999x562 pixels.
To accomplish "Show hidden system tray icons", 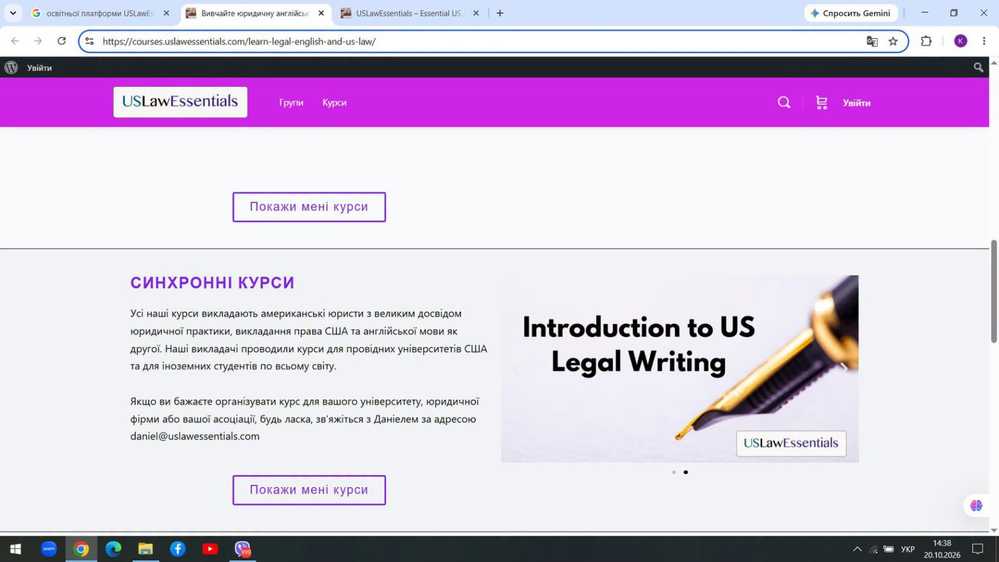I will coord(858,549).
